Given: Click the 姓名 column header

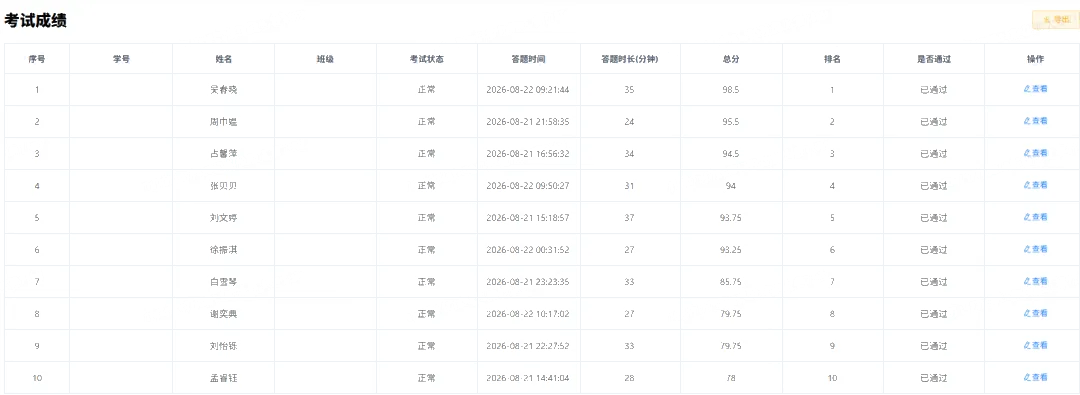Looking at the screenshot, I should pyautogui.click(x=223, y=59).
